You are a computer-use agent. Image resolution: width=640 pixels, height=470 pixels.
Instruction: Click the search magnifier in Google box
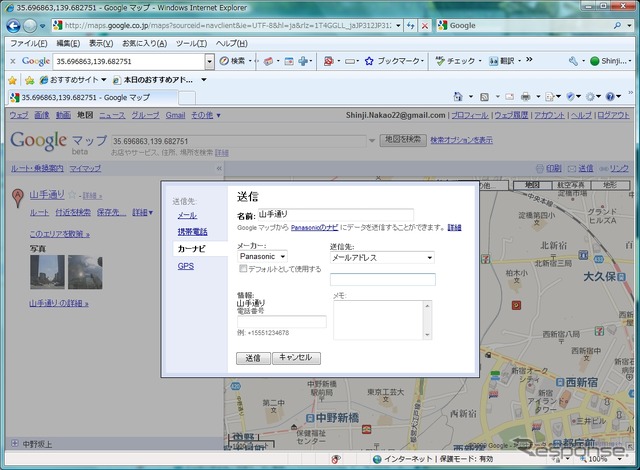618,26
